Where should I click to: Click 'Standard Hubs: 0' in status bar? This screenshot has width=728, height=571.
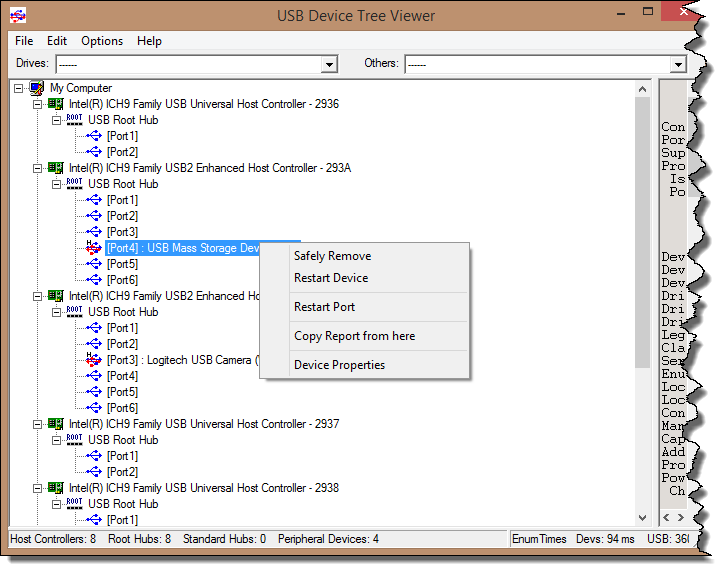(224, 539)
